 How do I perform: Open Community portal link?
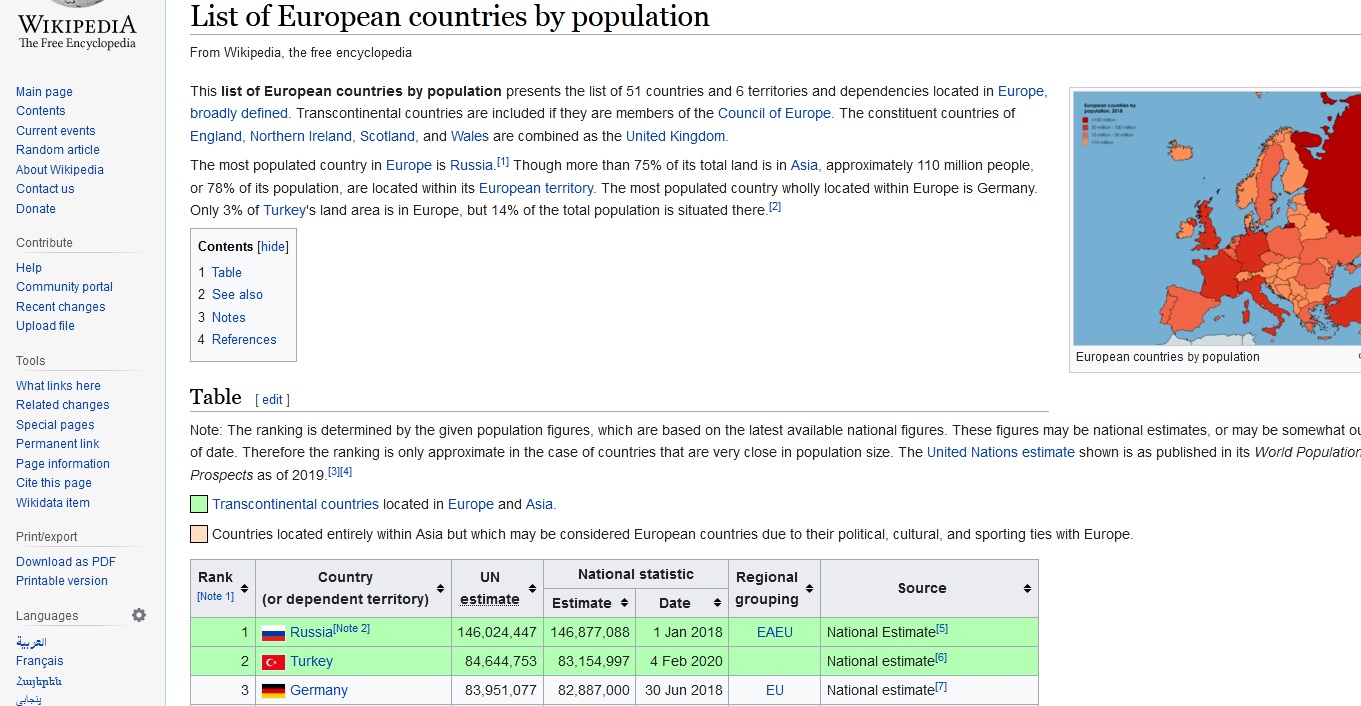click(64, 287)
